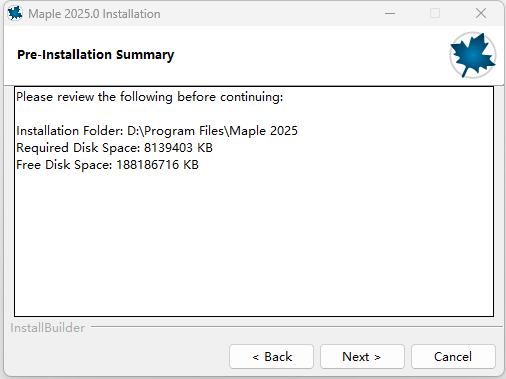Click the Free Disk Space line
Screen dimensions: 506x379
[x=107, y=165]
